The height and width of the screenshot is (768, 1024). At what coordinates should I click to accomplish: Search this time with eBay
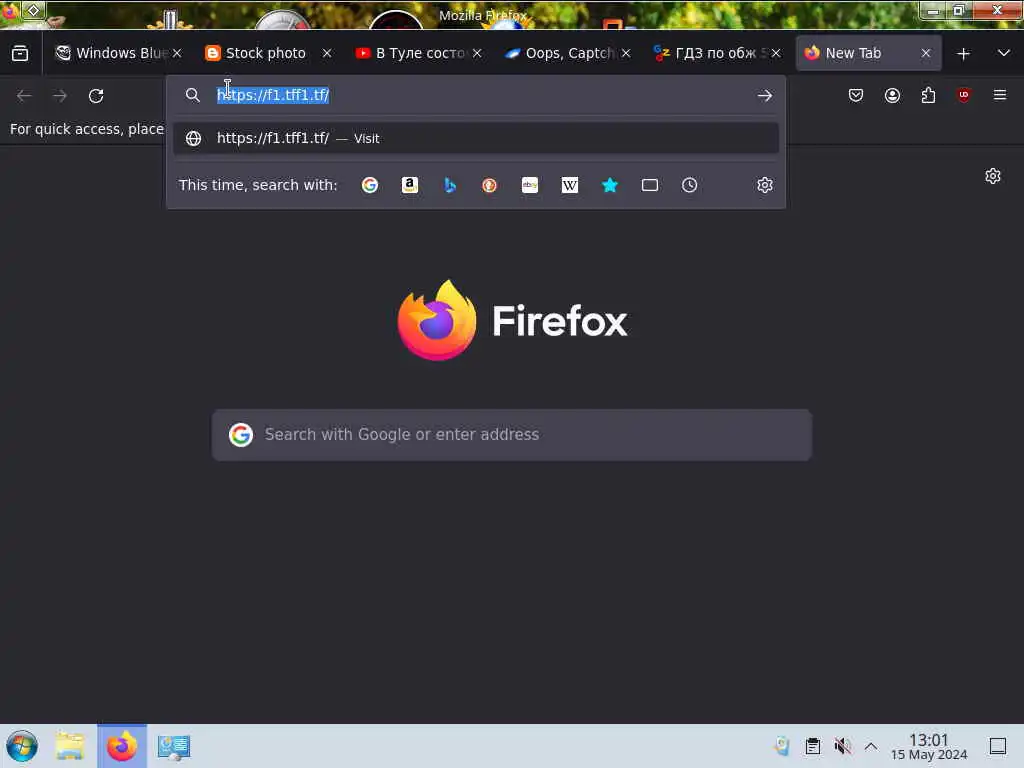click(530, 185)
